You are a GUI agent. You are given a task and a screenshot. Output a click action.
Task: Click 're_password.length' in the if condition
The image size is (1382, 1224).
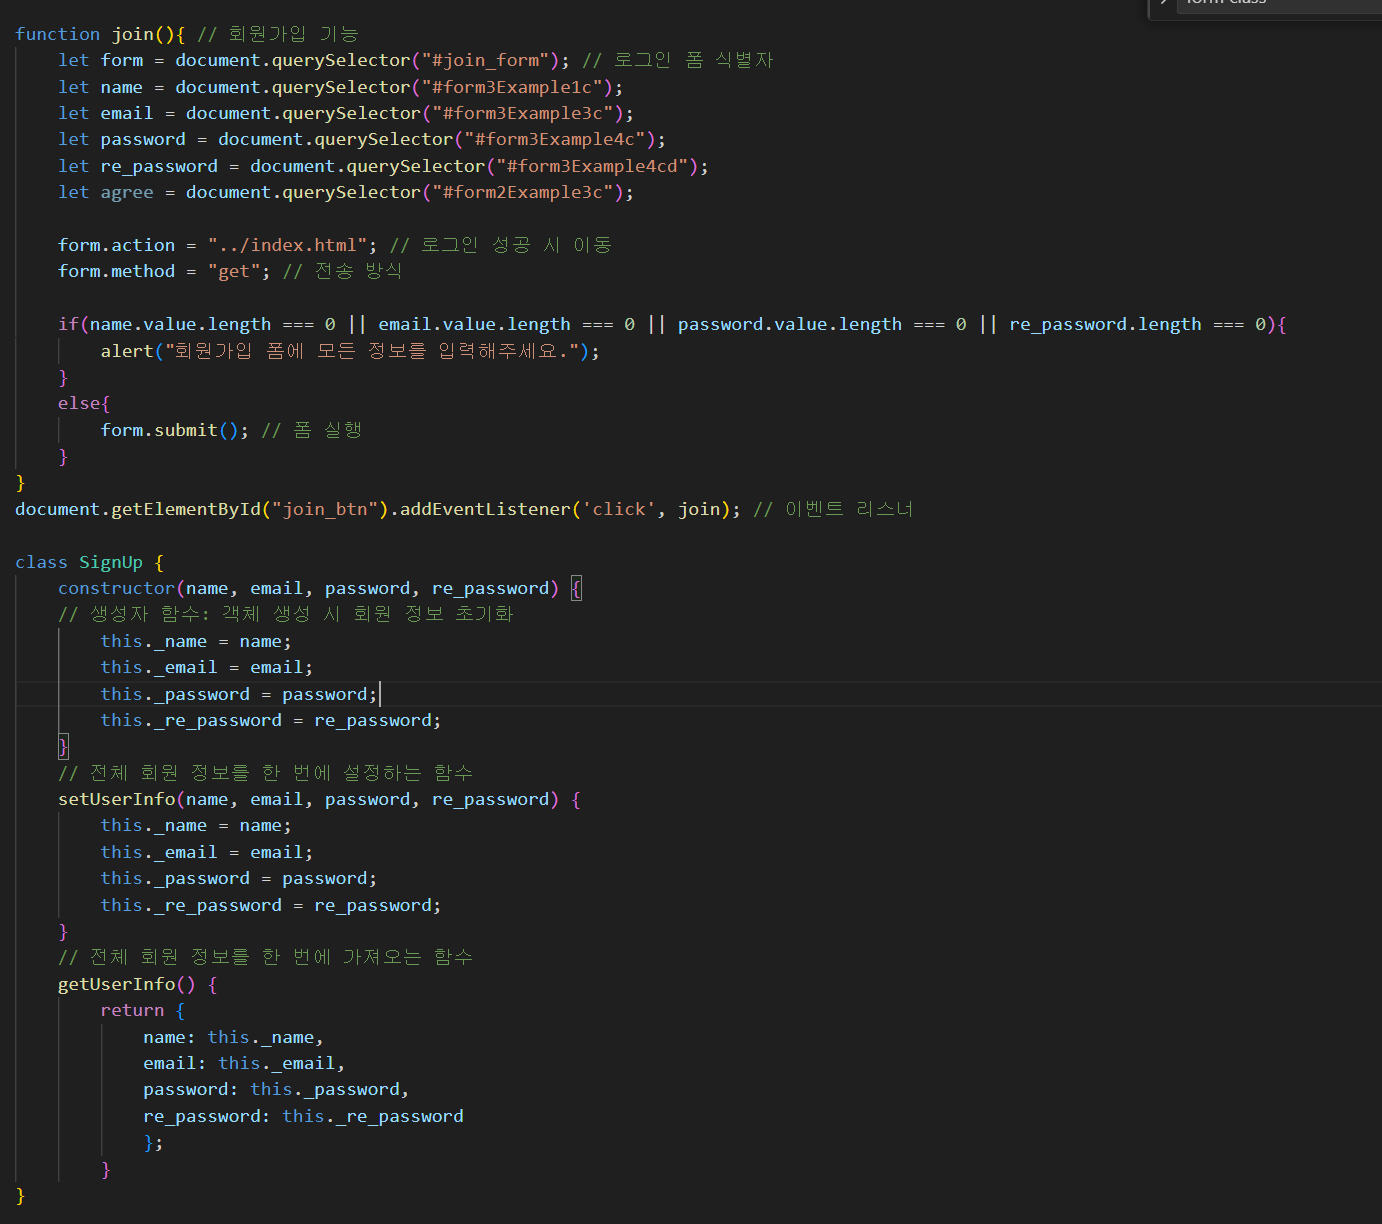pyautogui.click(x=1105, y=324)
